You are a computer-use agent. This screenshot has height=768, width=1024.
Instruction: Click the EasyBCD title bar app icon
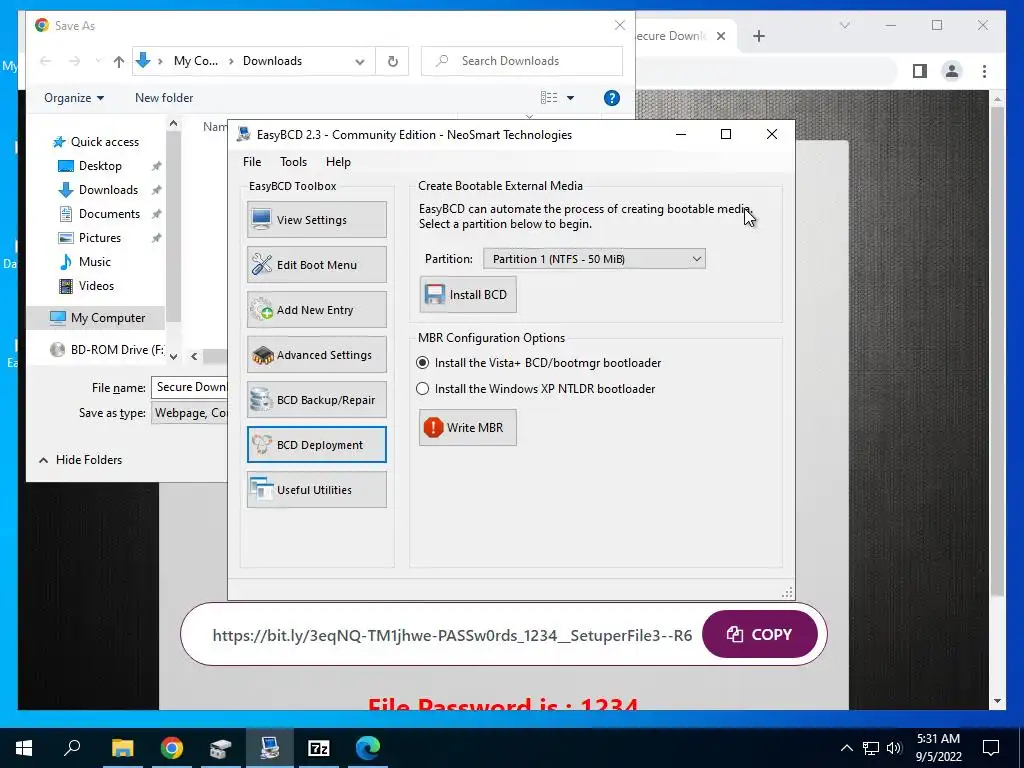coord(244,135)
